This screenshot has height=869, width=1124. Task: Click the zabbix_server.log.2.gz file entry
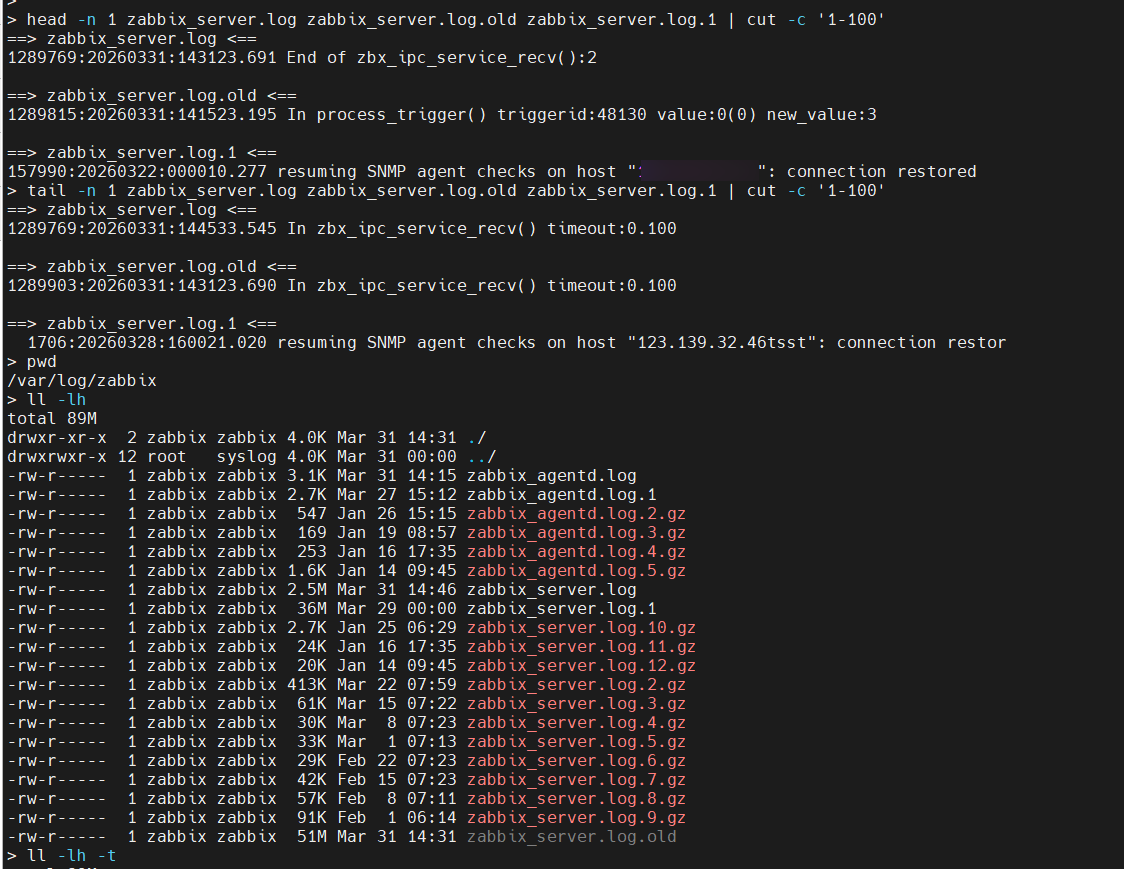(576, 684)
